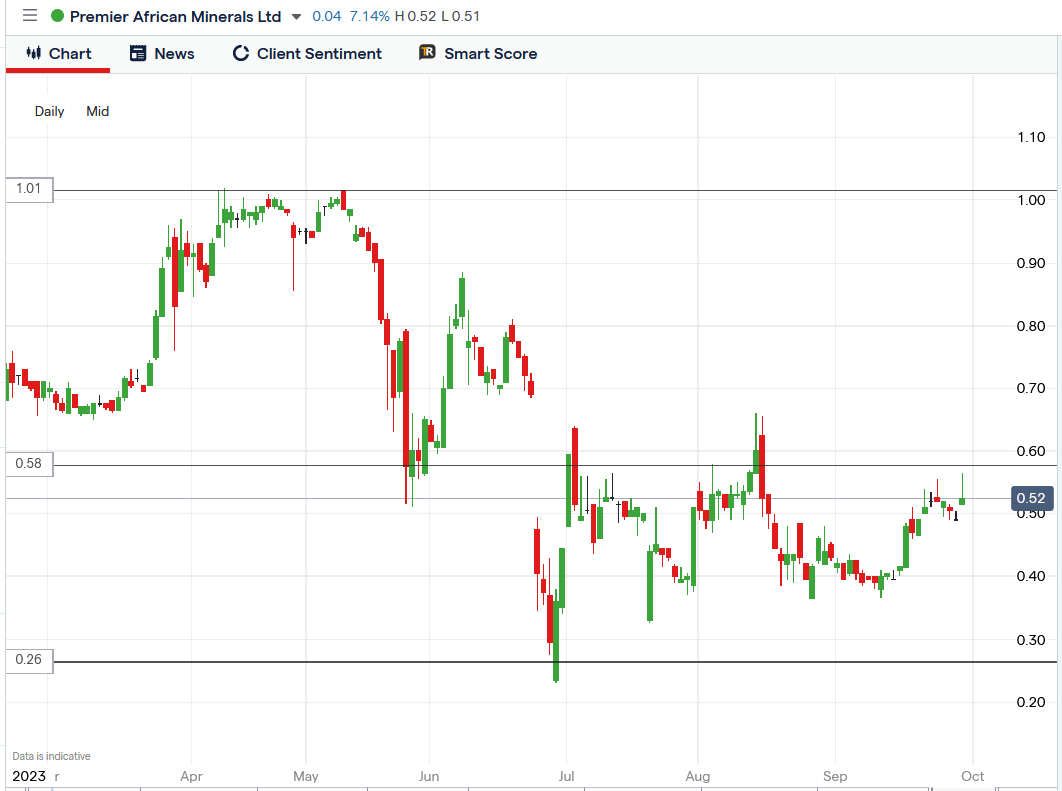
Task: Click the 0.20 price axis label
Action: click(x=1031, y=702)
